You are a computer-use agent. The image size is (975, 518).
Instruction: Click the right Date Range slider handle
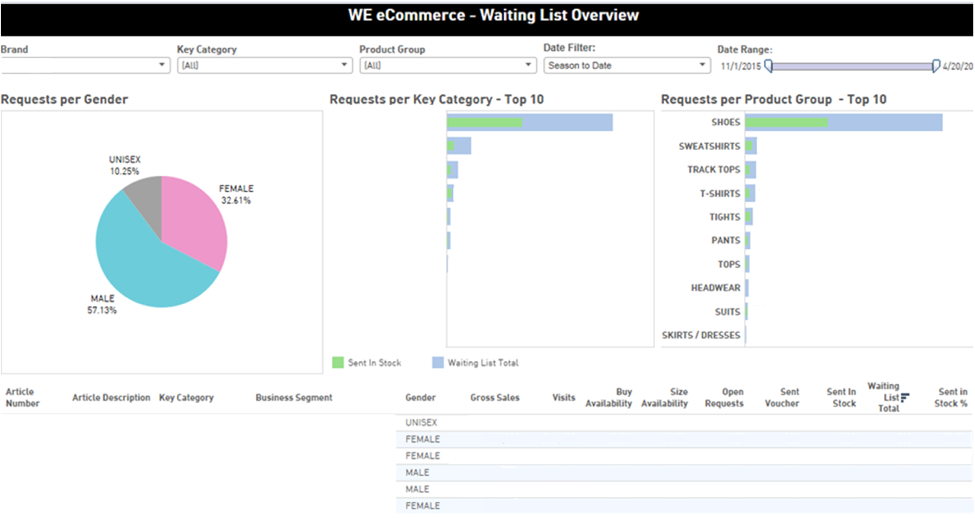936,66
